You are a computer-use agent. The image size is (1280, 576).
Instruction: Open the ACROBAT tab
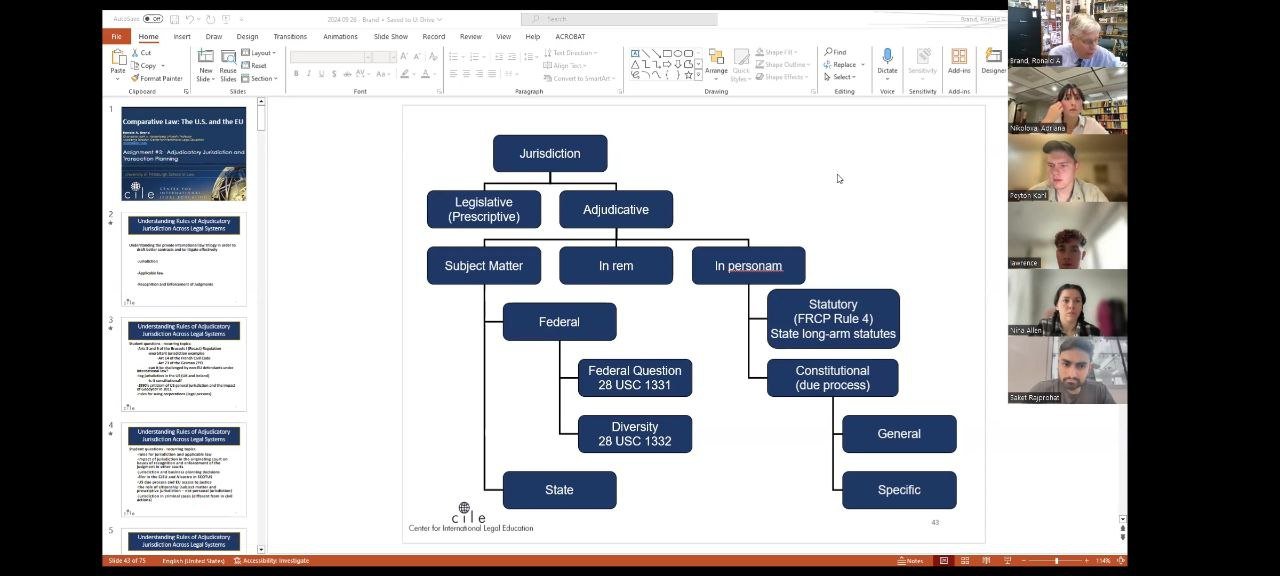(x=570, y=37)
